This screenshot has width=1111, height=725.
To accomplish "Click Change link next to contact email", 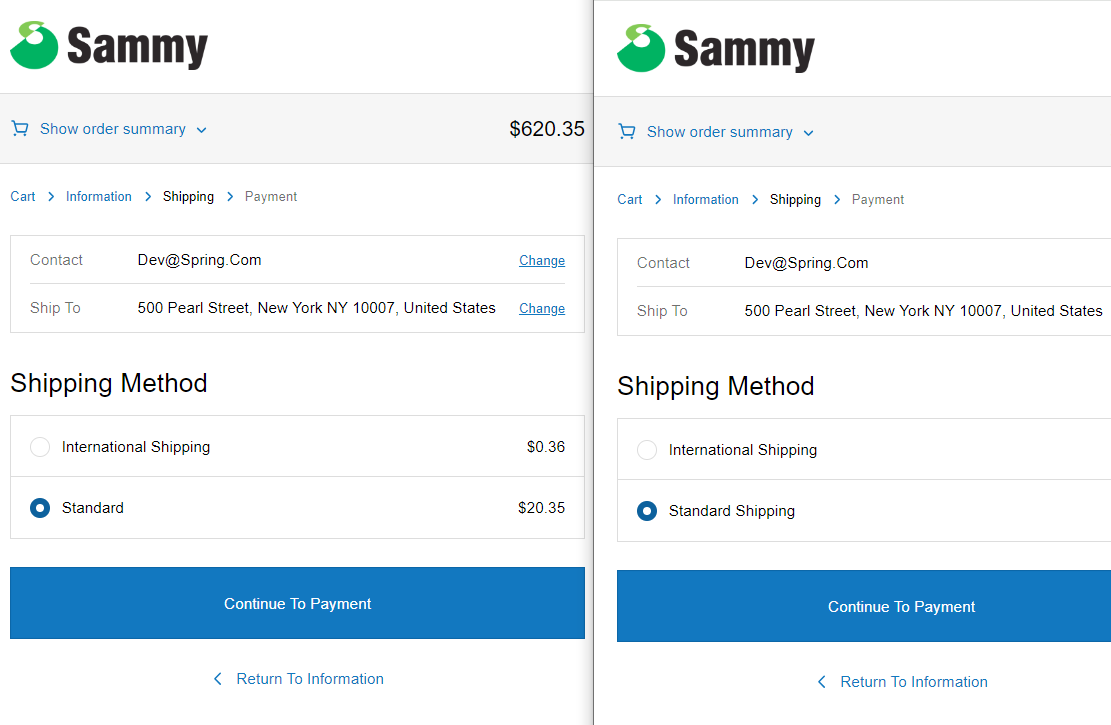I will [x=542, y=261].
